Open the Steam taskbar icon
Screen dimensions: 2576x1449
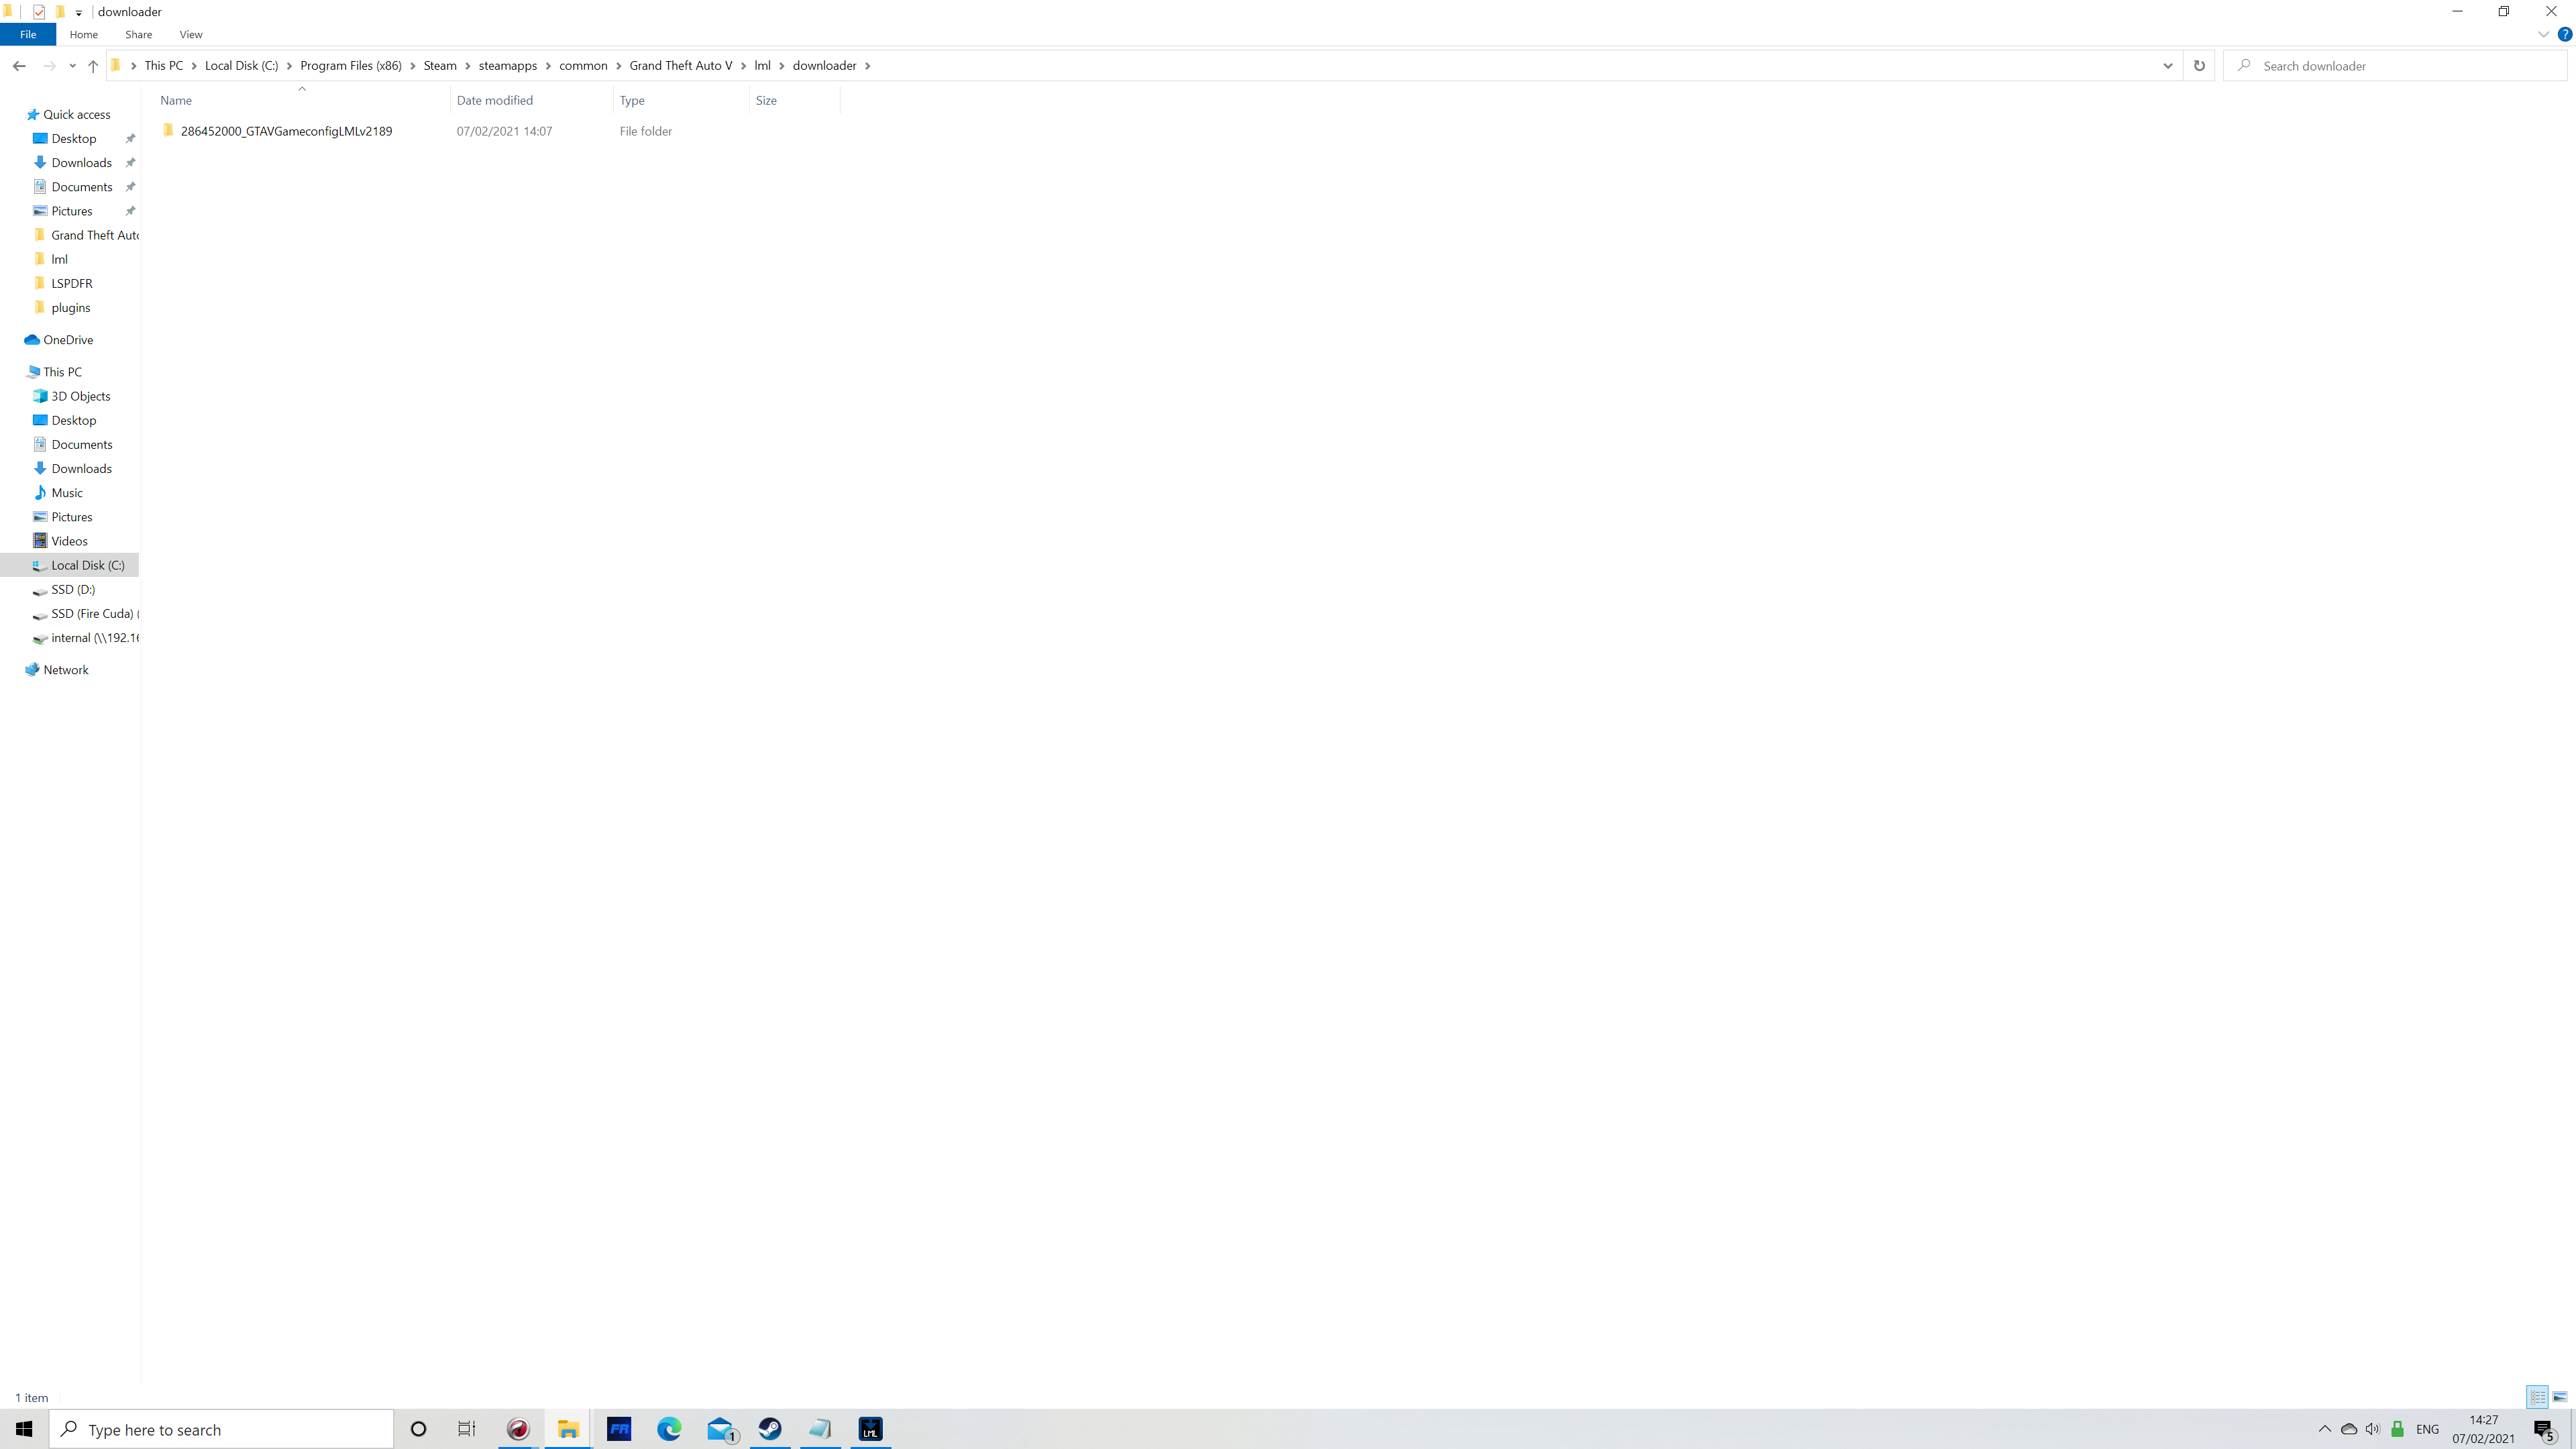[x=770, y=1429]
